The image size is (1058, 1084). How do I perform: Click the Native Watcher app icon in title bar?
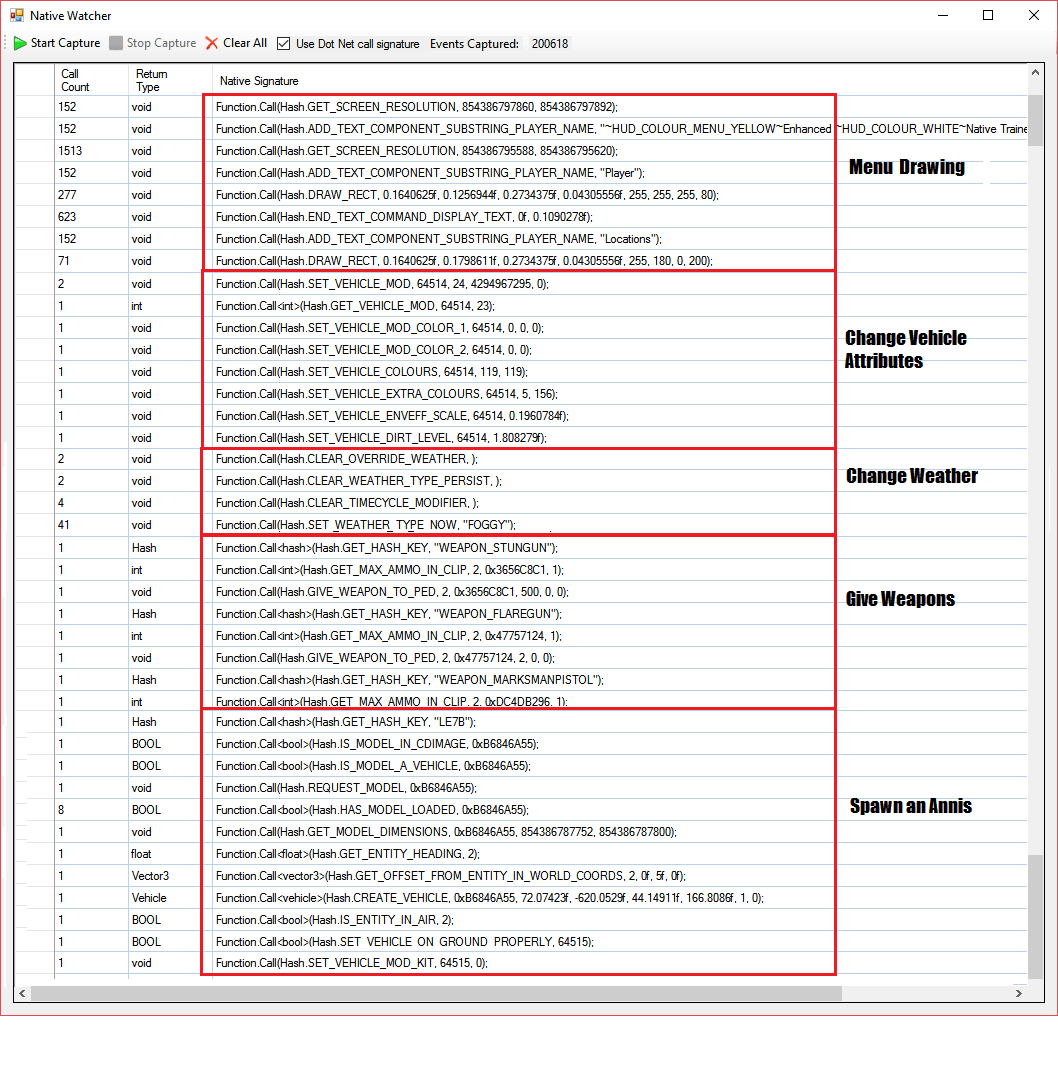16,16
